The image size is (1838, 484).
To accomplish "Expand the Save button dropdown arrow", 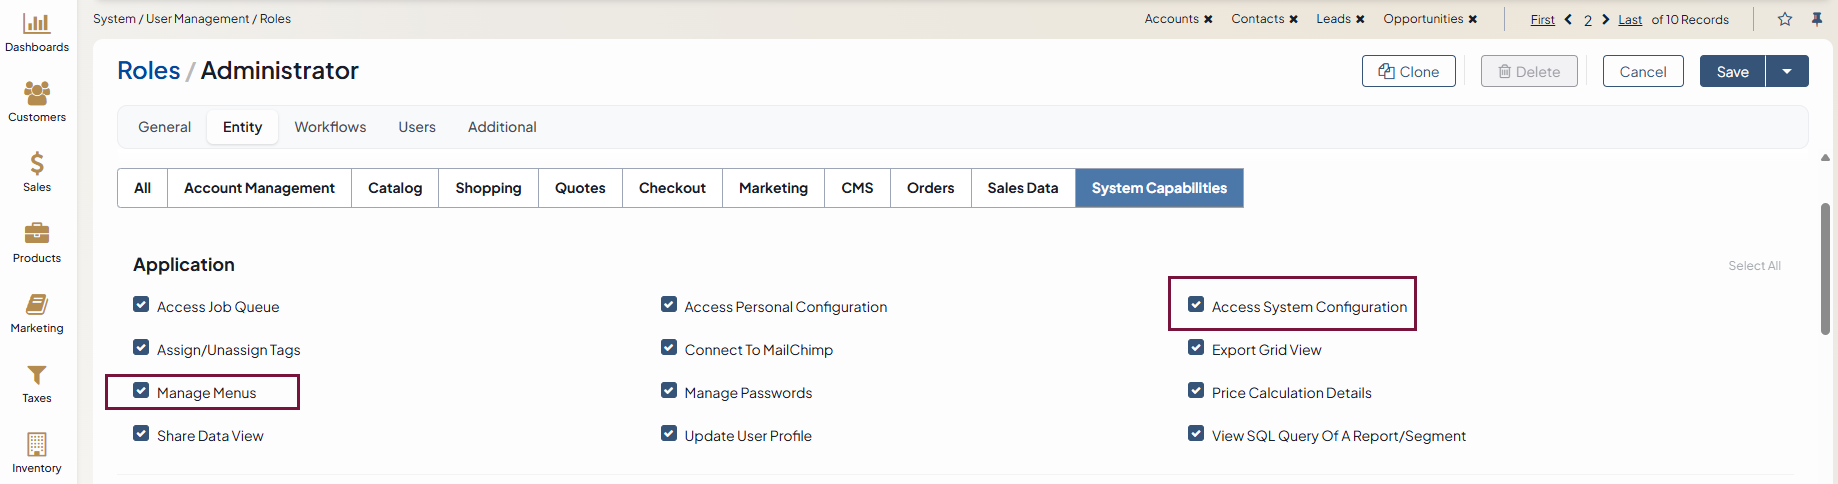I will click(1787, 71).
